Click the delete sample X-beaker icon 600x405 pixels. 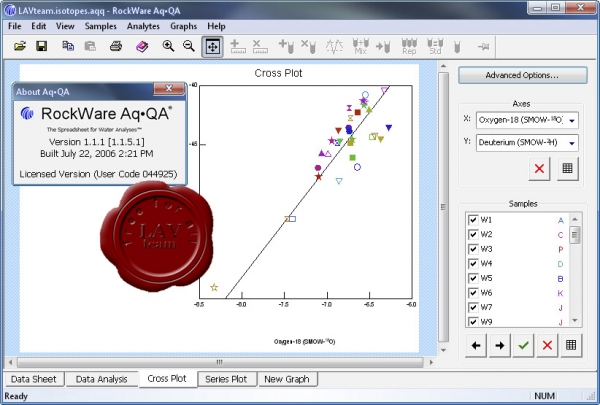coord(308,47)
